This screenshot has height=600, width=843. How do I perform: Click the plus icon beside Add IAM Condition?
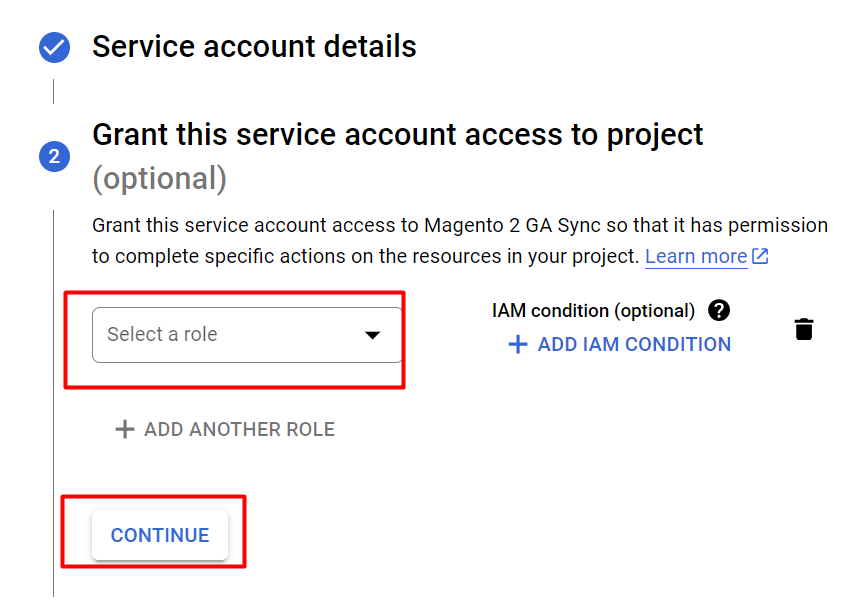point(517,345)
